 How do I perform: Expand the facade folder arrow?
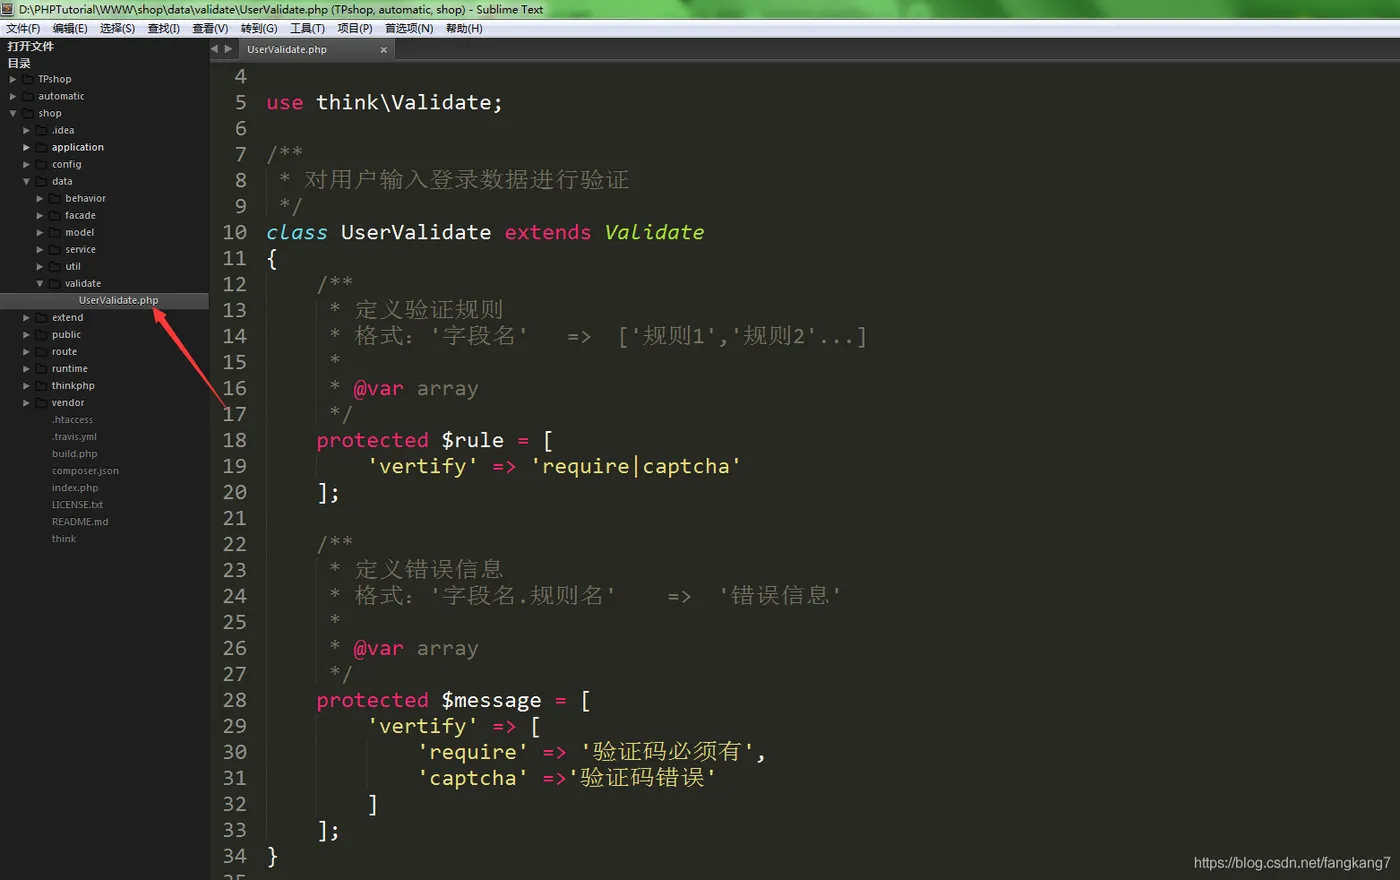pos(40,215)
